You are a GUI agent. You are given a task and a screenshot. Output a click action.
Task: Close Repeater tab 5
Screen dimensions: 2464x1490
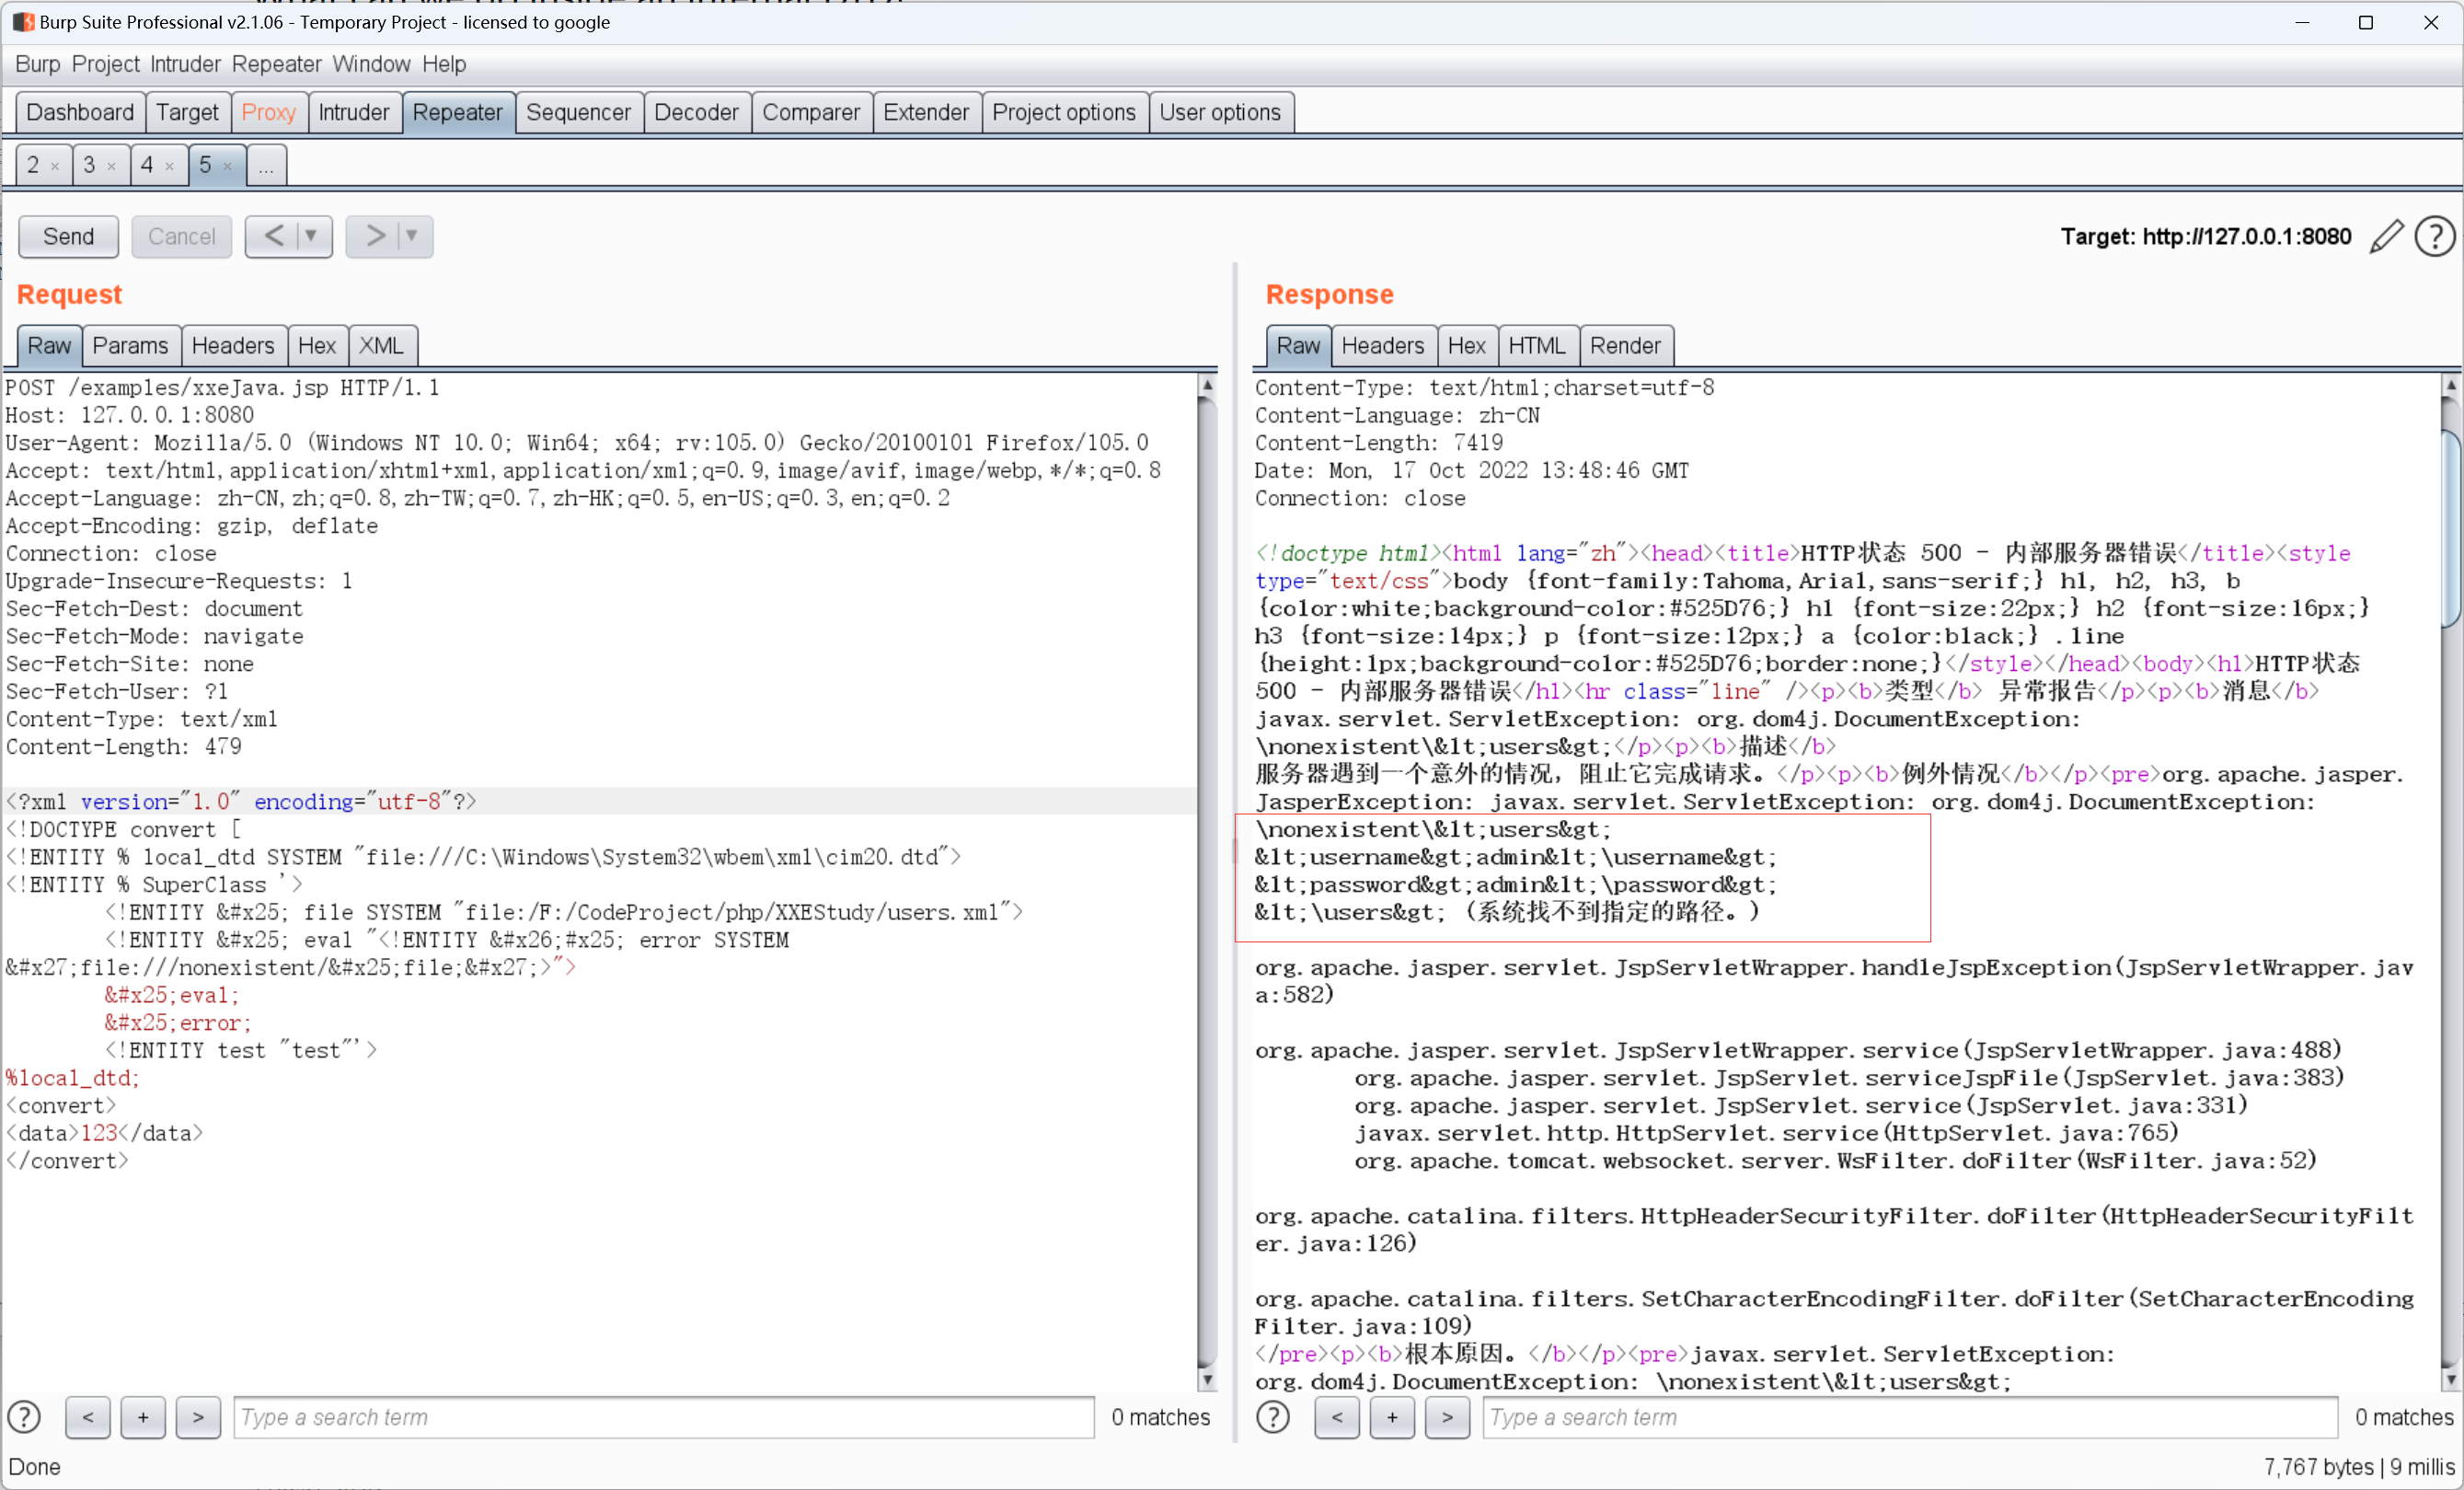click(227, 167)
